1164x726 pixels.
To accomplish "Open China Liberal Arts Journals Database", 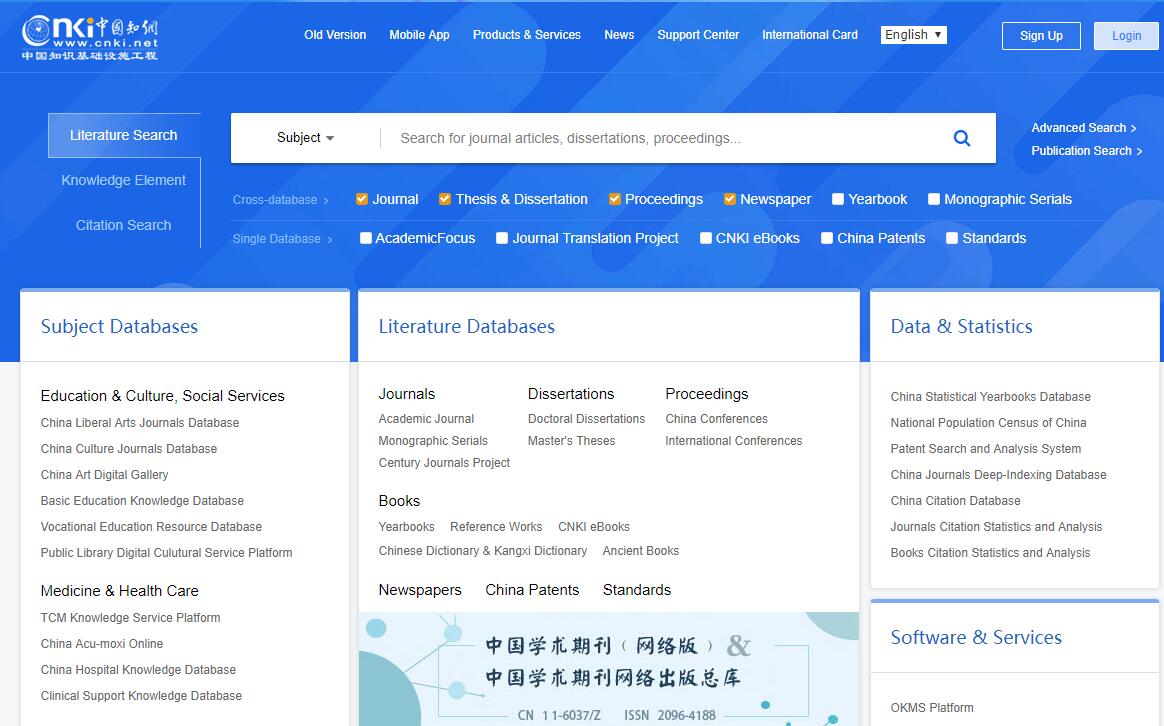I will (140, 422).
